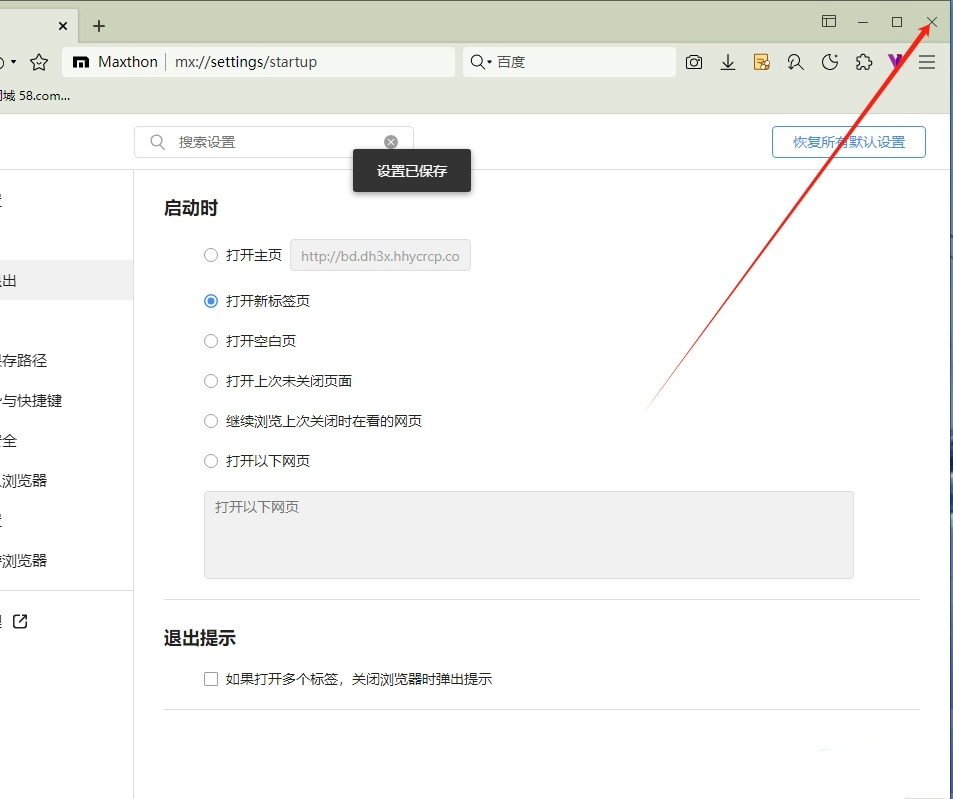Click the 搜索设置 search field
This screenshot has height=799, width=953.
(x=274, y=142)
